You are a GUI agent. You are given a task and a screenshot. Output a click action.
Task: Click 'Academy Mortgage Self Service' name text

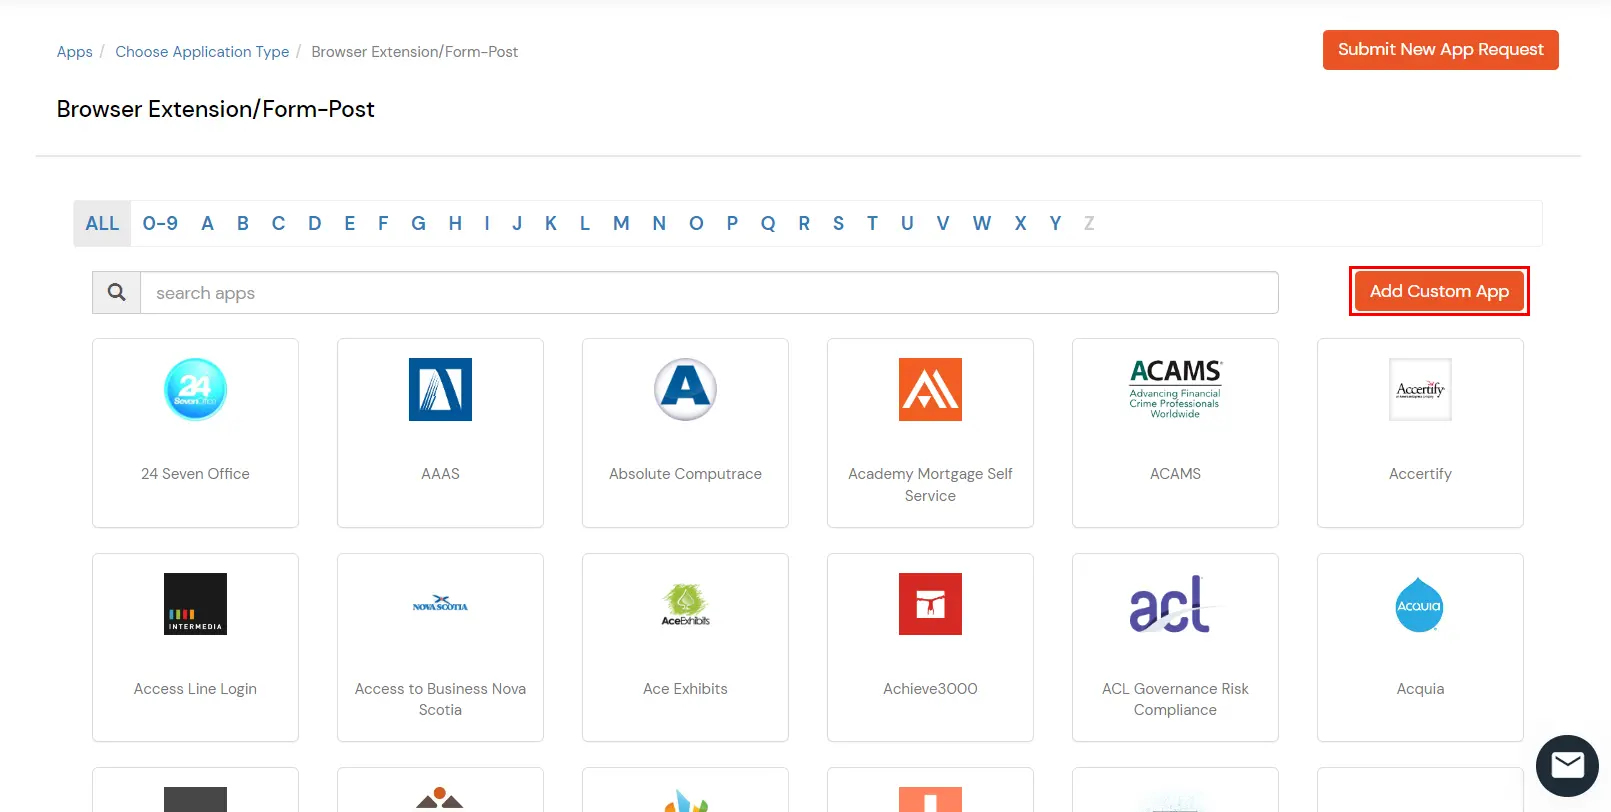click(x=930, y=485)
